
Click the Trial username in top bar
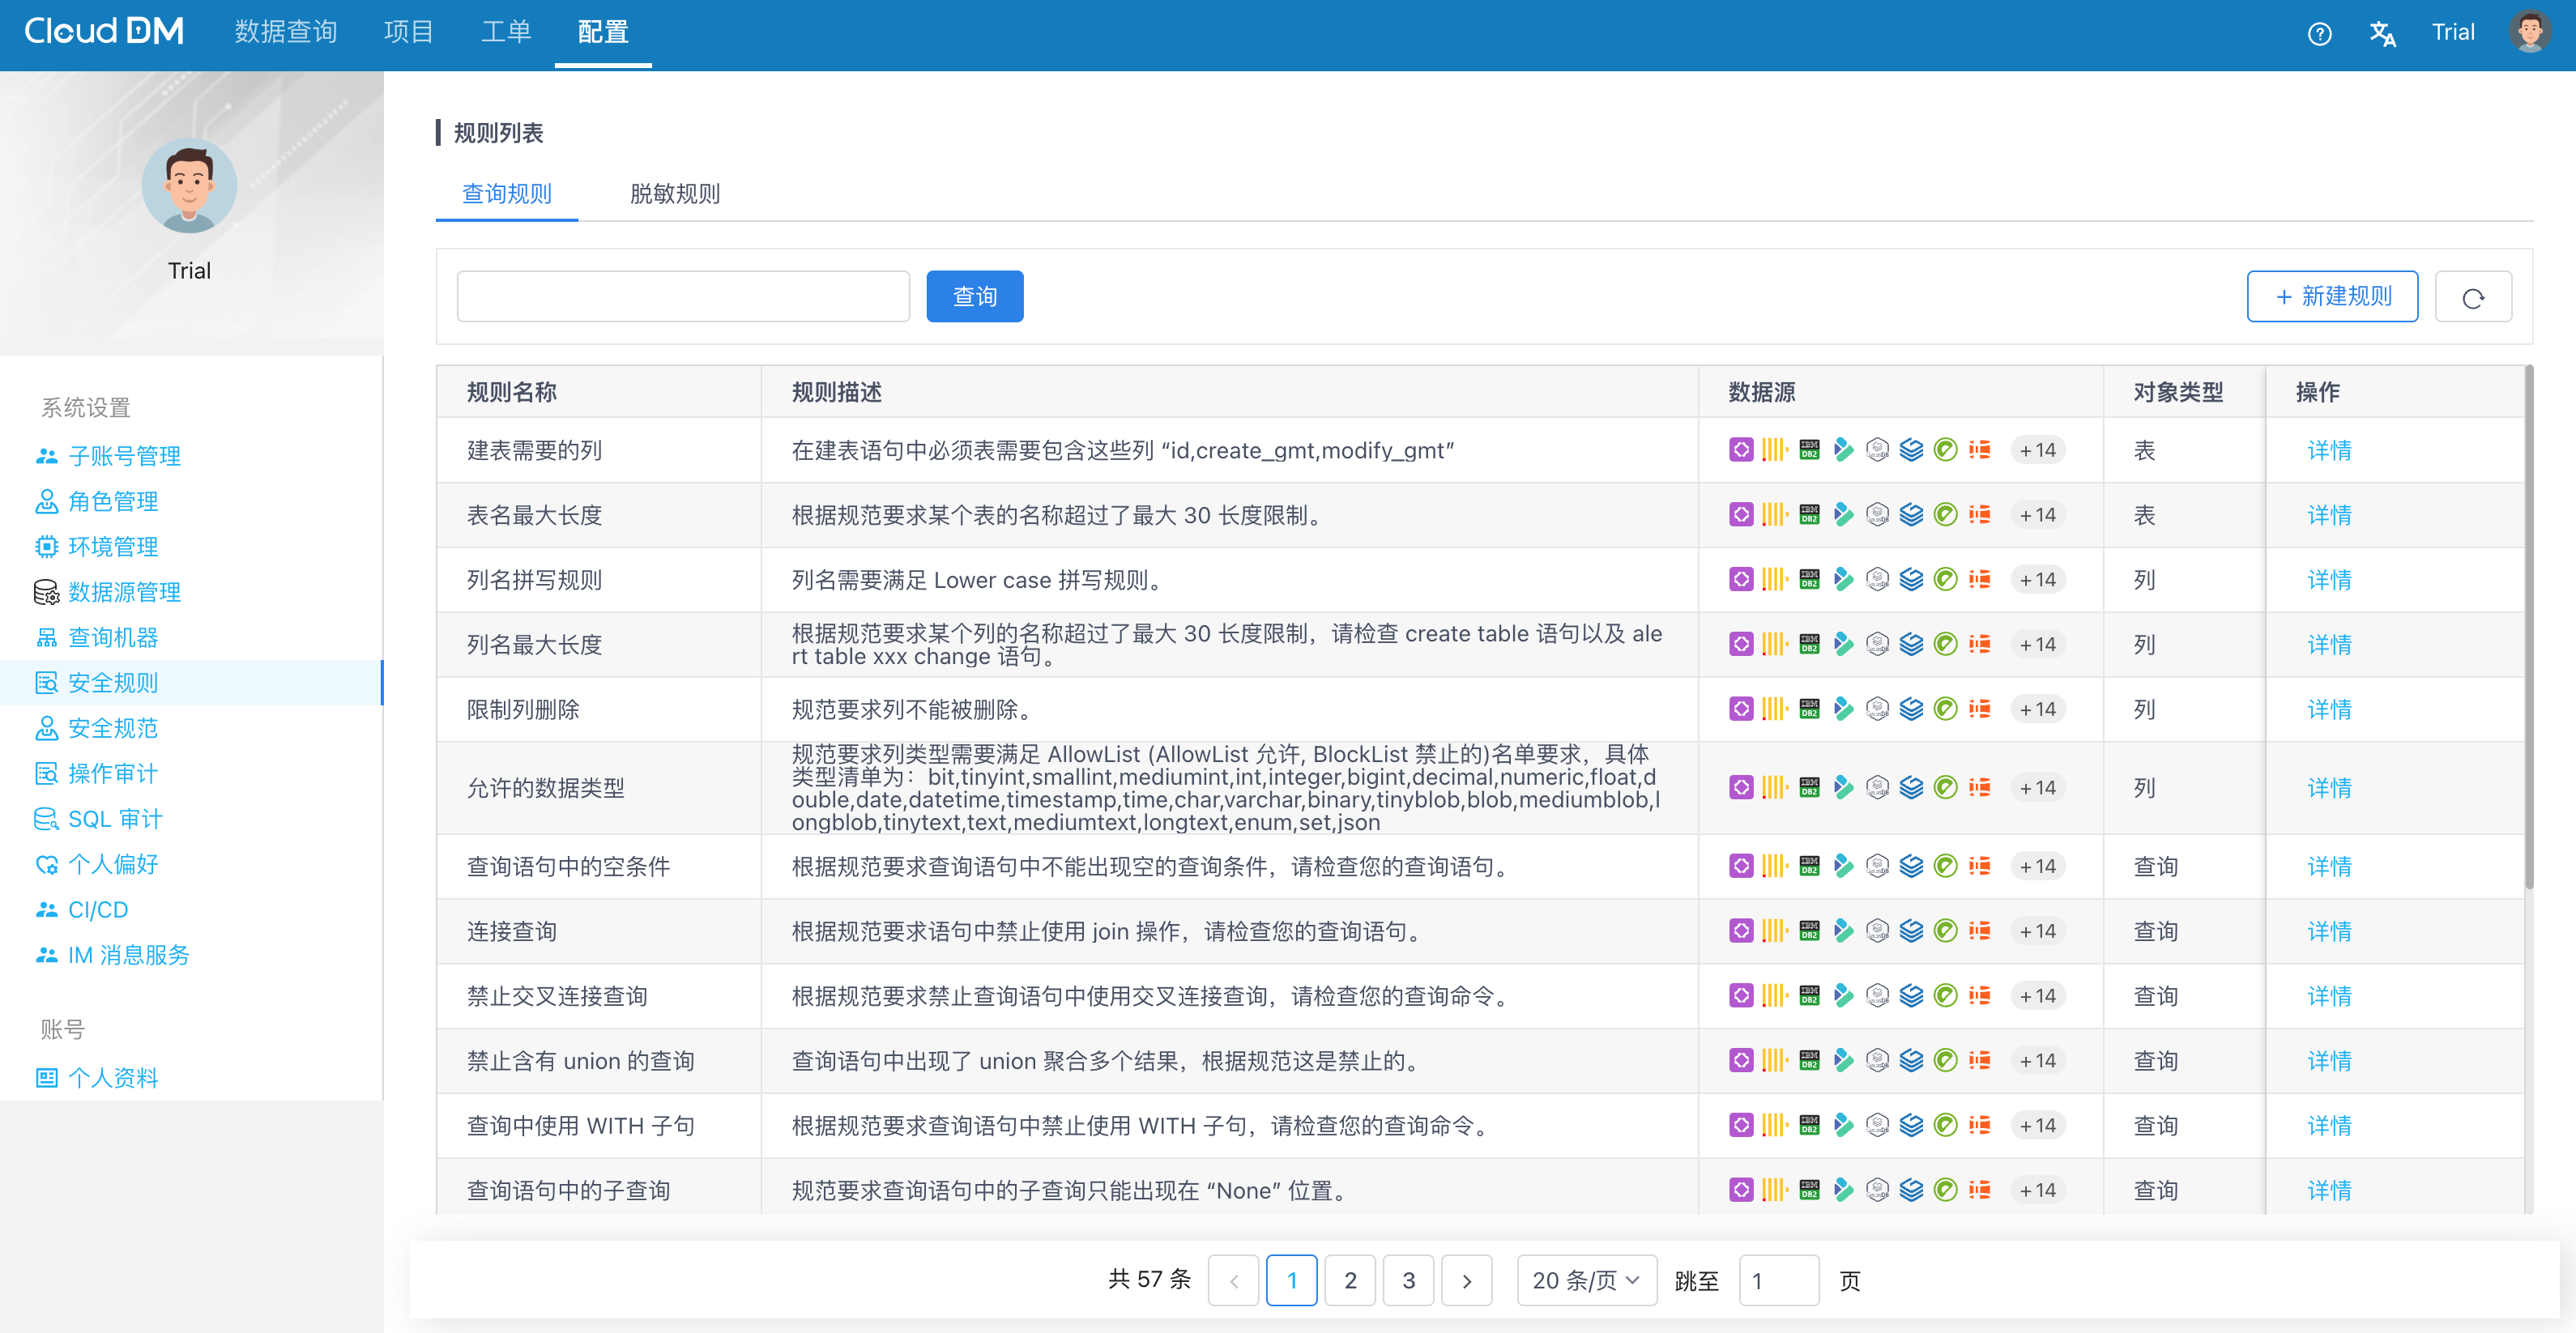(x=2453, y=32)
